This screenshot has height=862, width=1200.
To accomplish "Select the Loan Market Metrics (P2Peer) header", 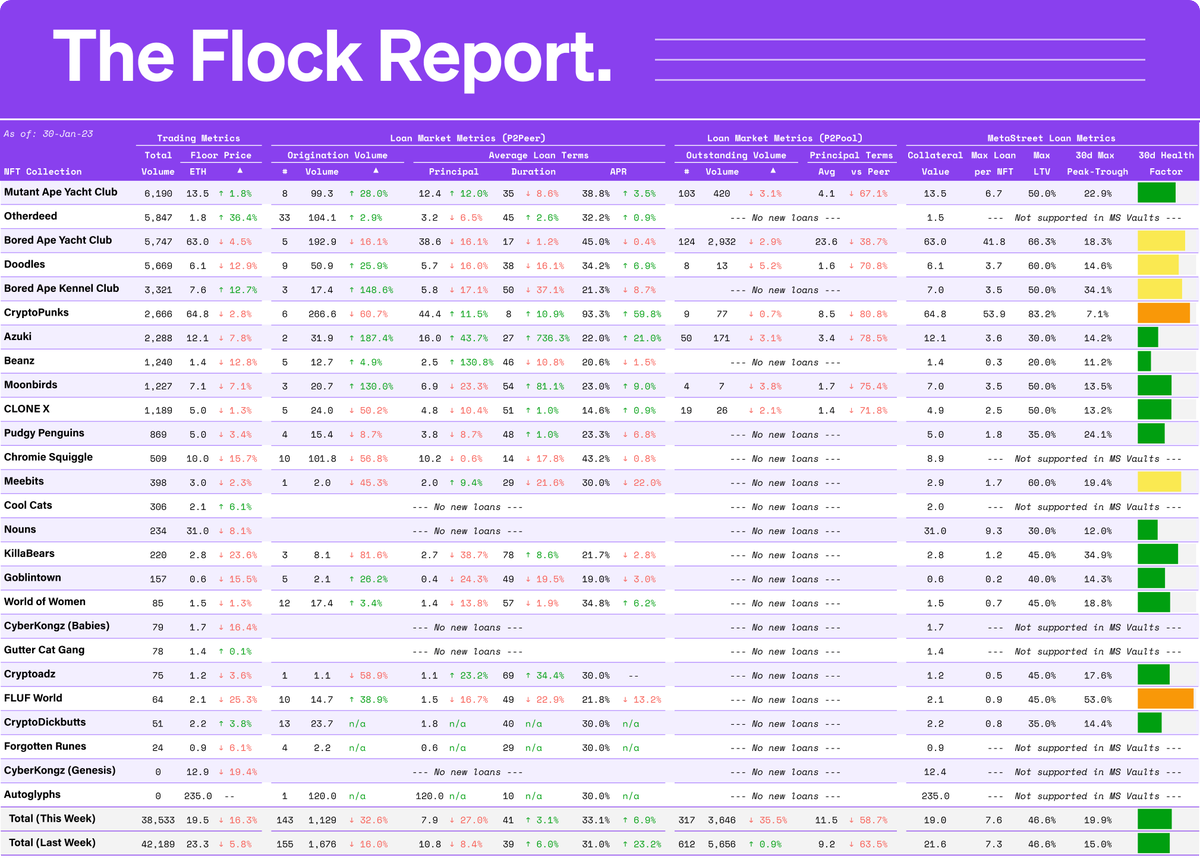I will coord(467,138).
